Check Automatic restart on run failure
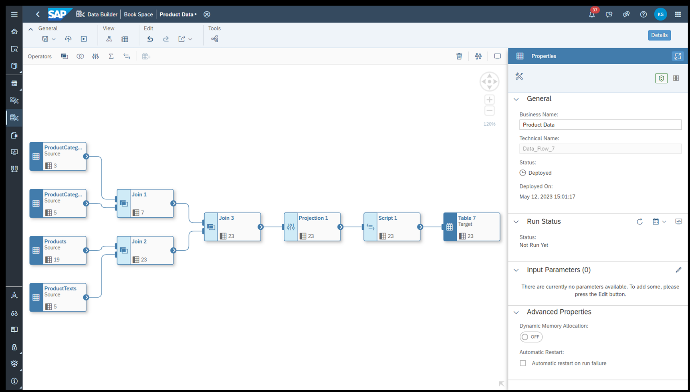690x392 pixels. point(523,363)
